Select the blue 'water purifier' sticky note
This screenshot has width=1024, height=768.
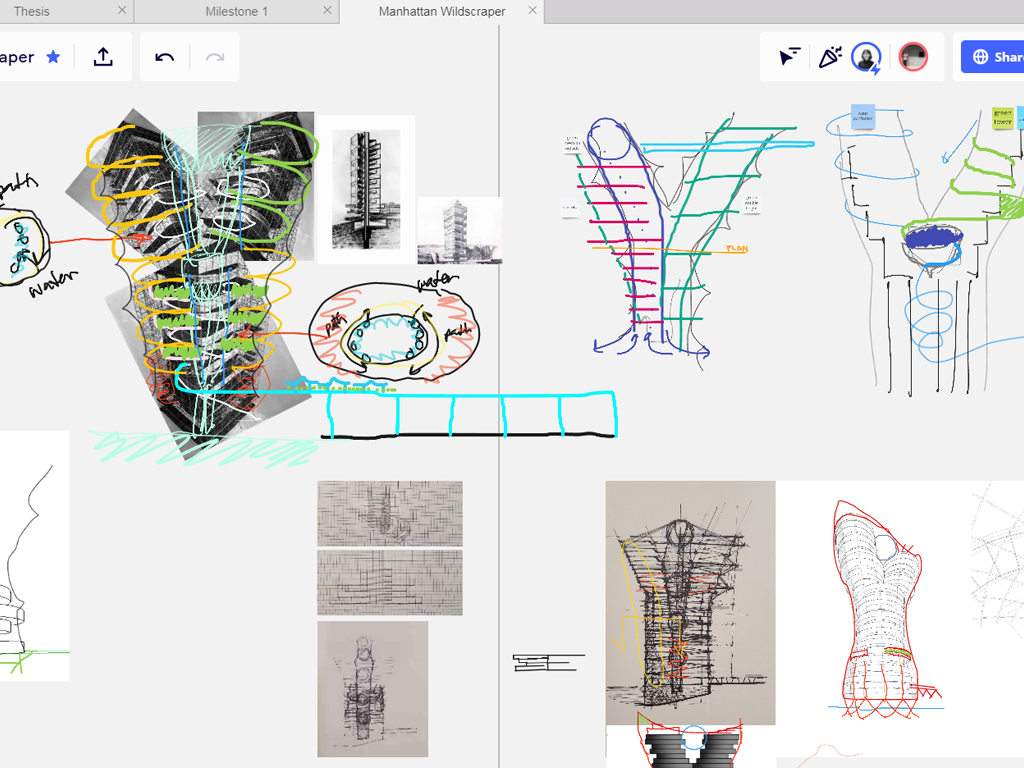(x=862, y=117)
